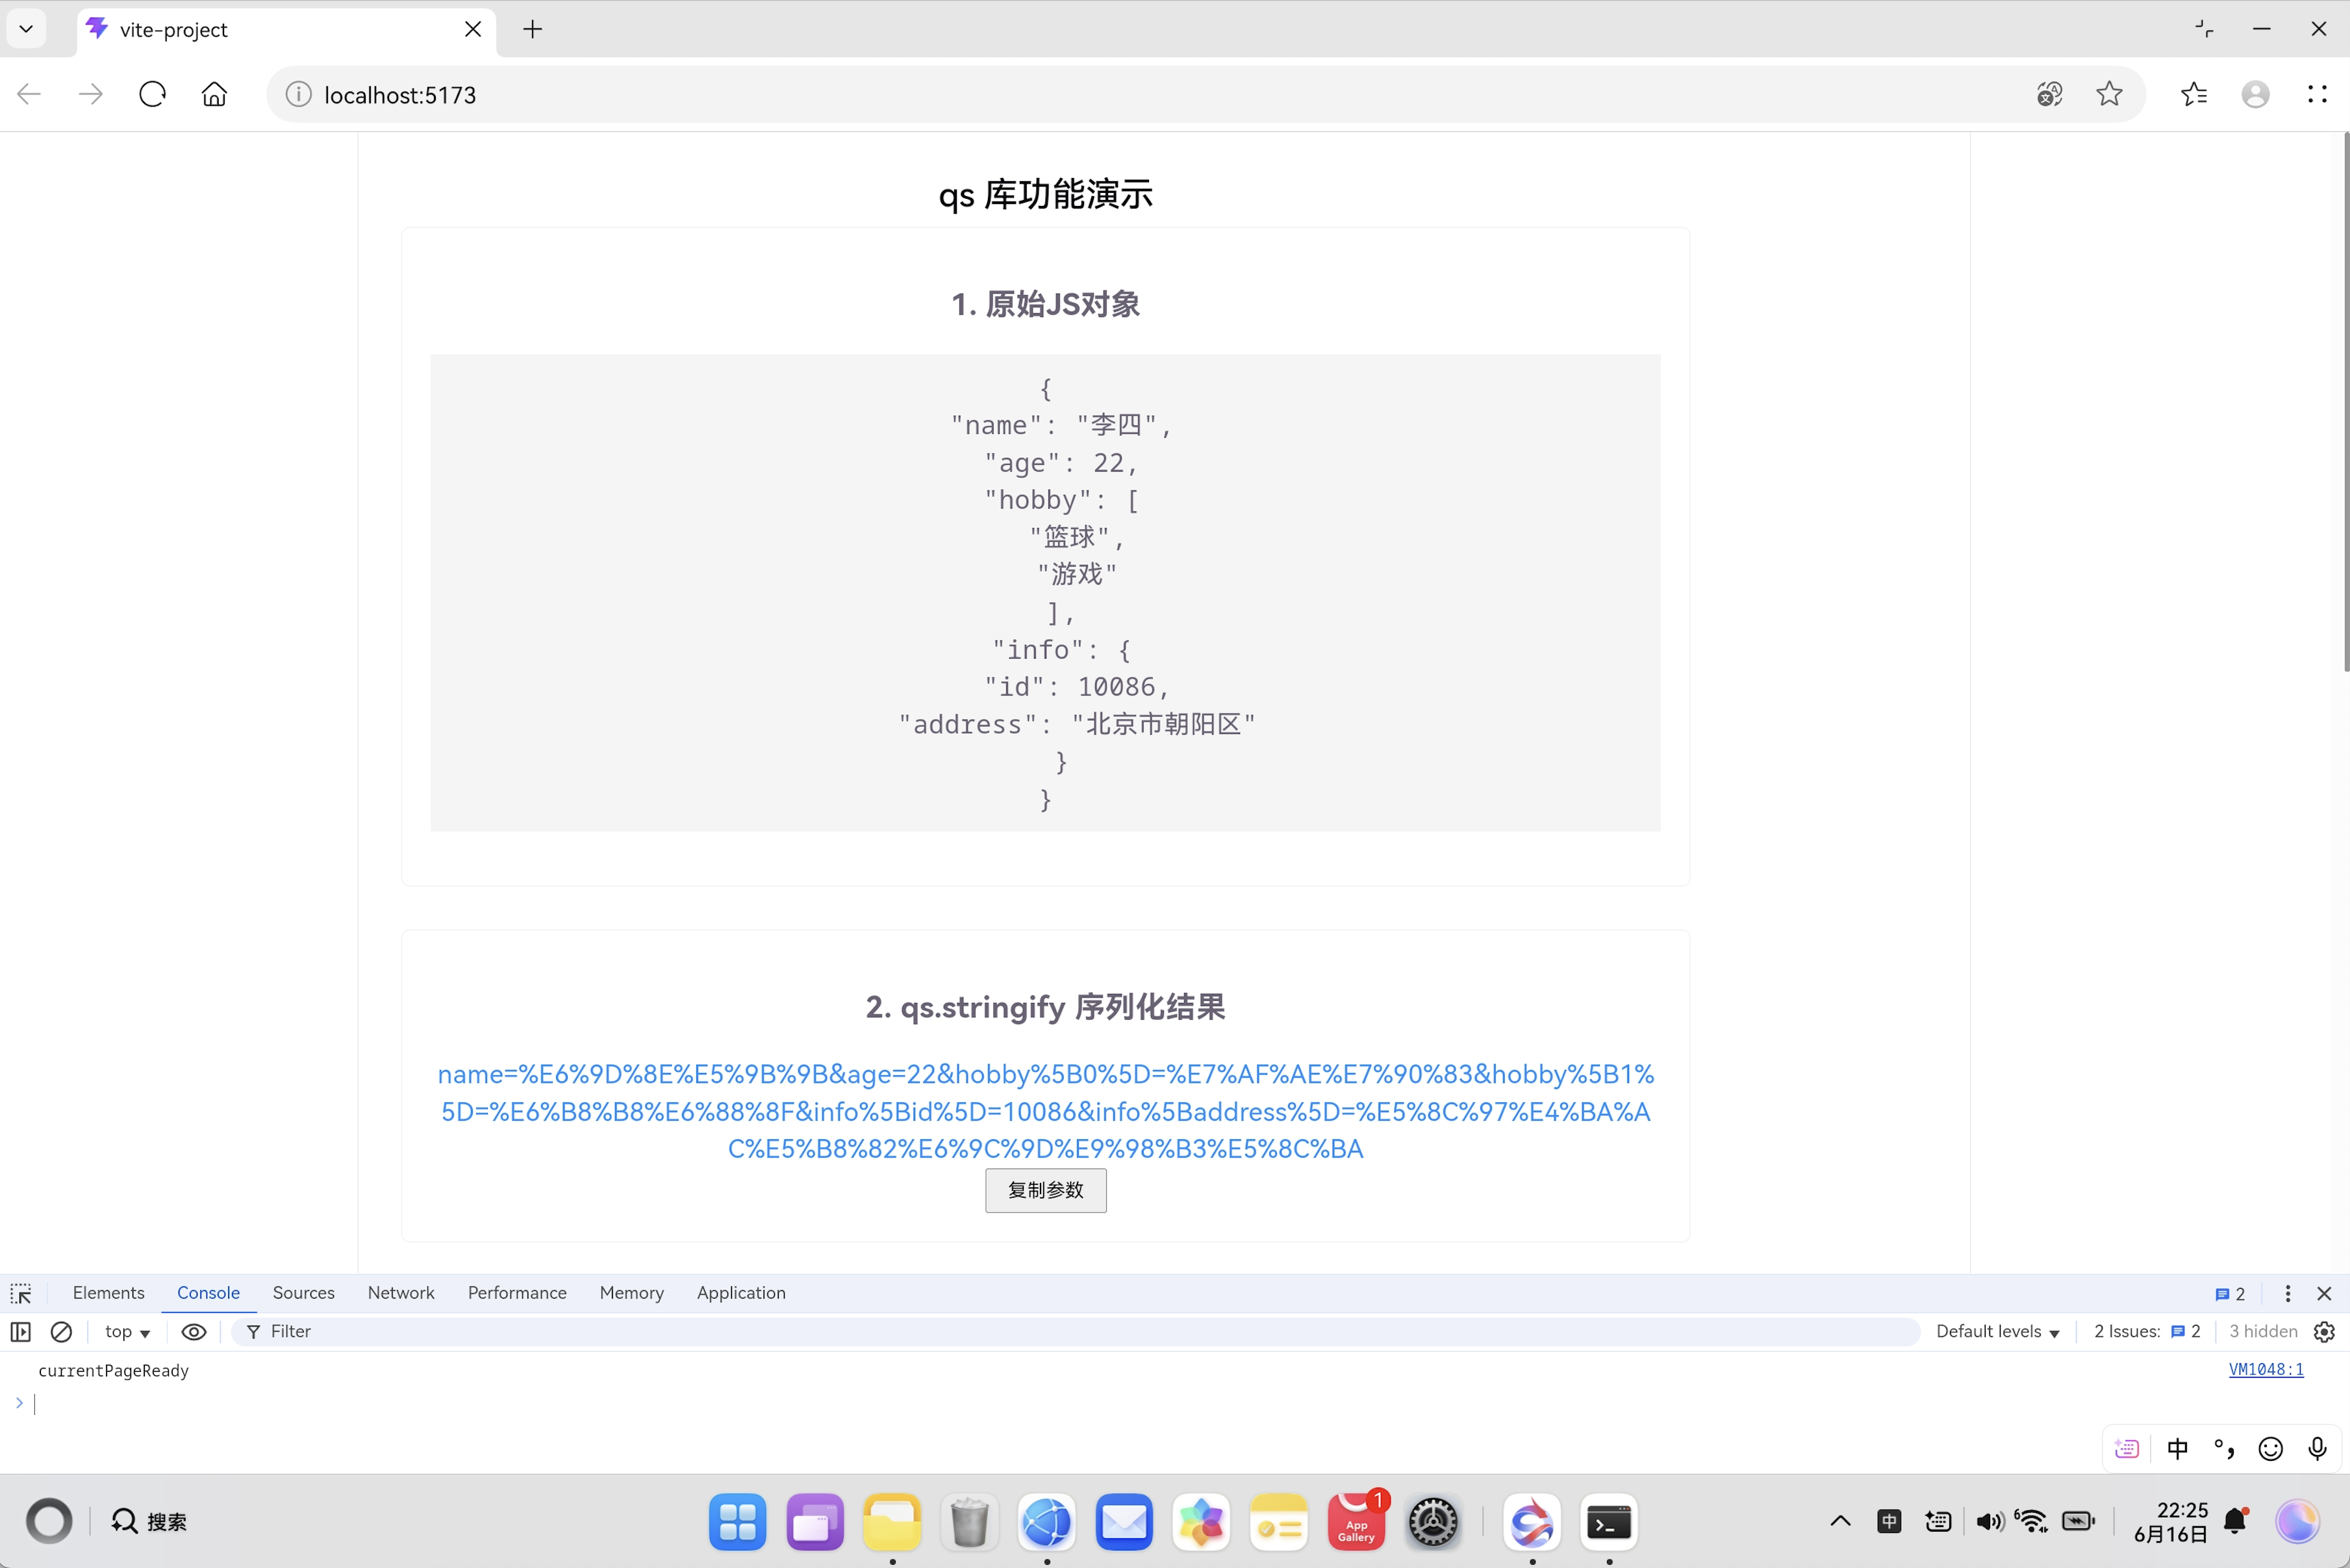Viewport: 2350px width, 1568px height.
Task: Switch to the Sources tab
Action: pos(303,1293)
